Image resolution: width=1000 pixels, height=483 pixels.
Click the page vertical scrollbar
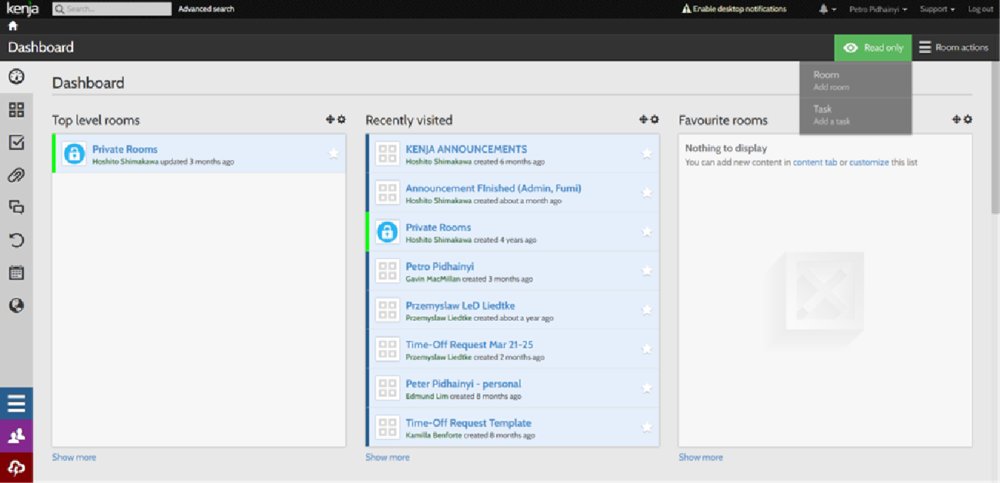tap(996, 138)
